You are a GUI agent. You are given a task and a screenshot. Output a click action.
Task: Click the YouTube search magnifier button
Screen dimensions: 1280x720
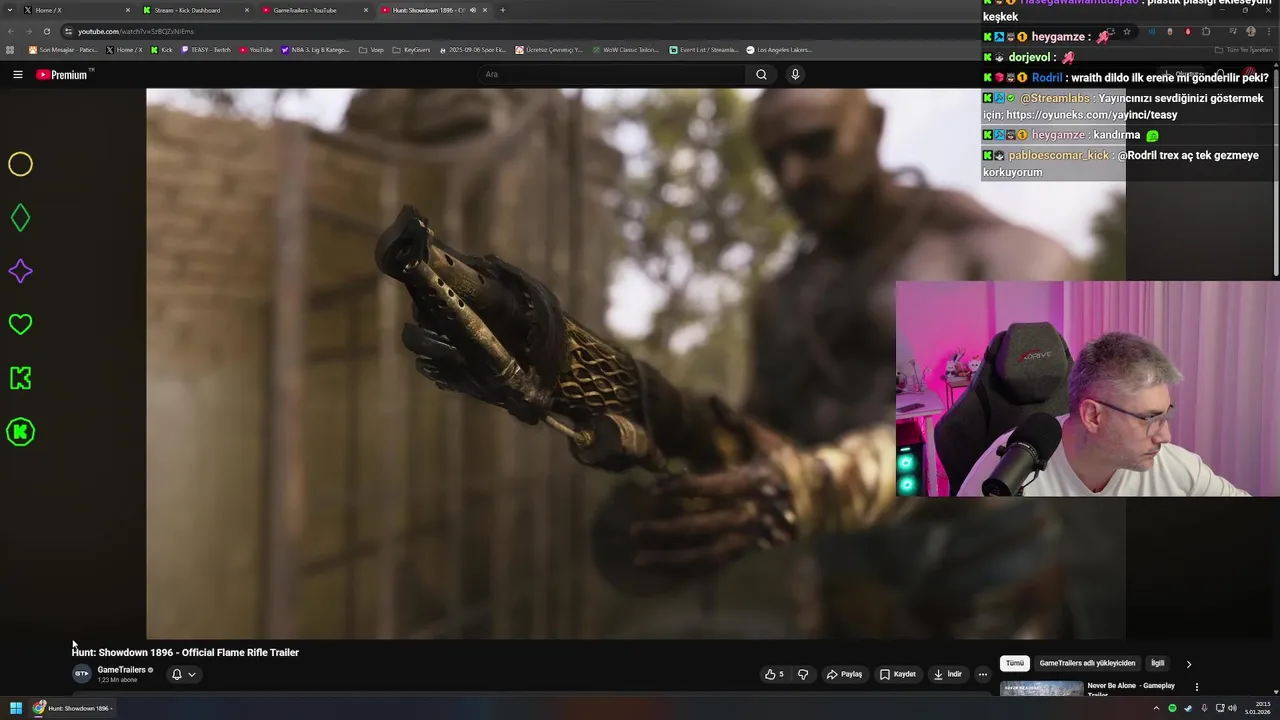(761, 74)
